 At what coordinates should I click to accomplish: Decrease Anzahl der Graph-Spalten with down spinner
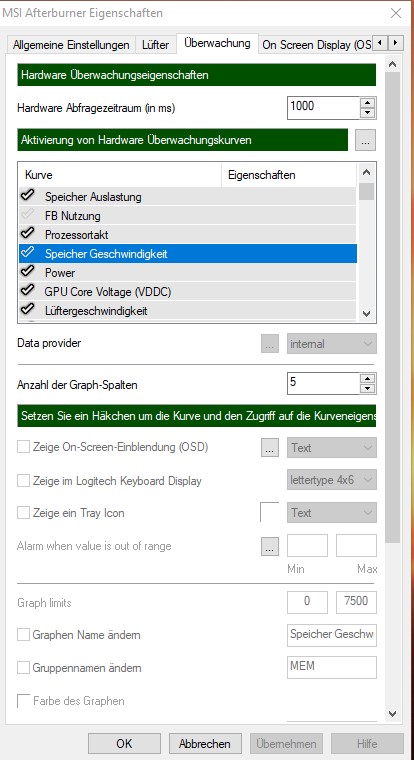pos(368,389)
